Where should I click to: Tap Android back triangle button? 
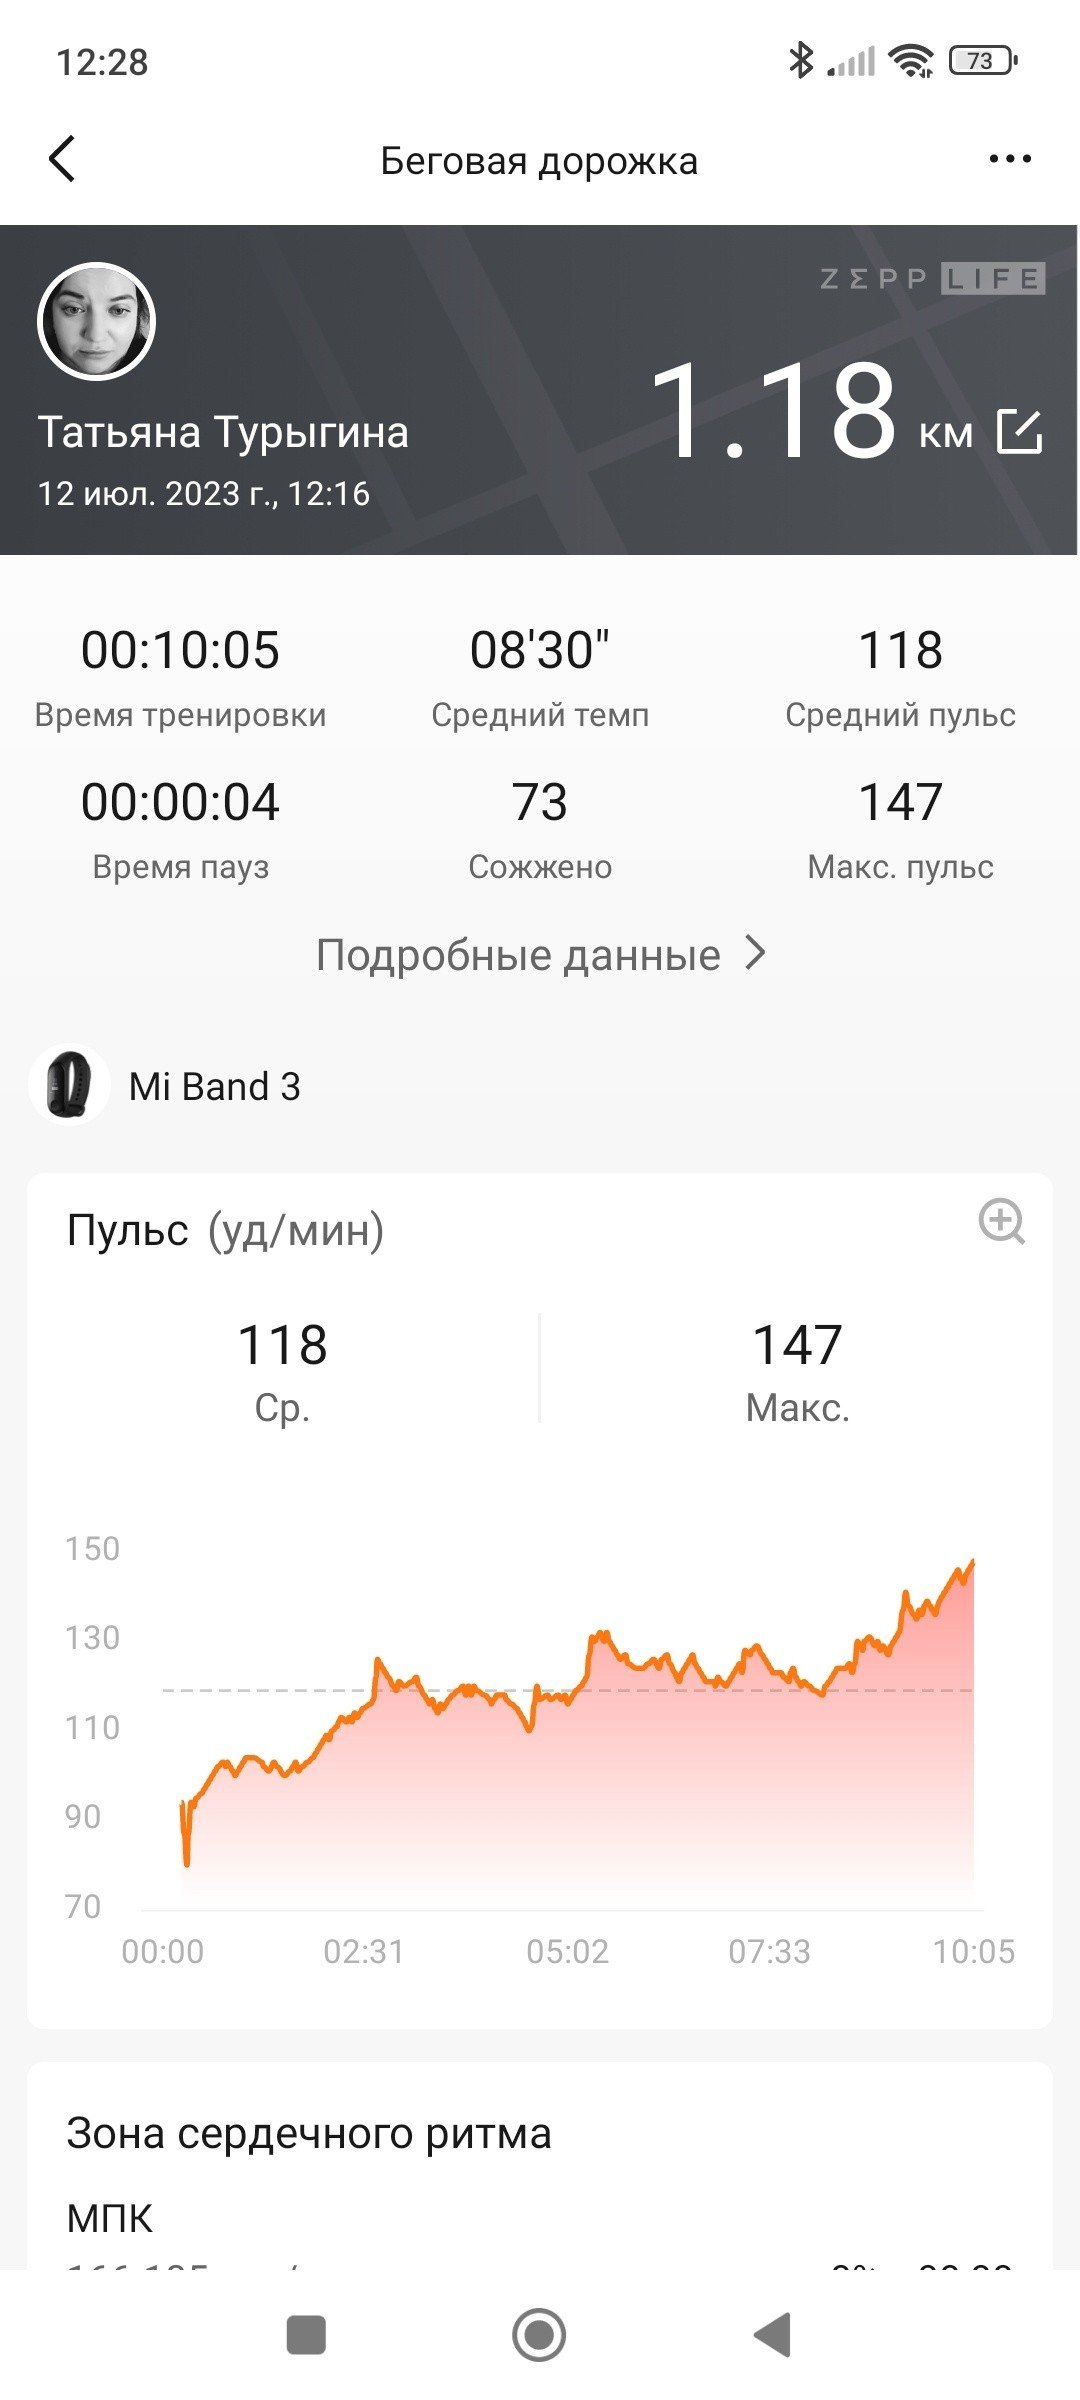click(772, 2335)
